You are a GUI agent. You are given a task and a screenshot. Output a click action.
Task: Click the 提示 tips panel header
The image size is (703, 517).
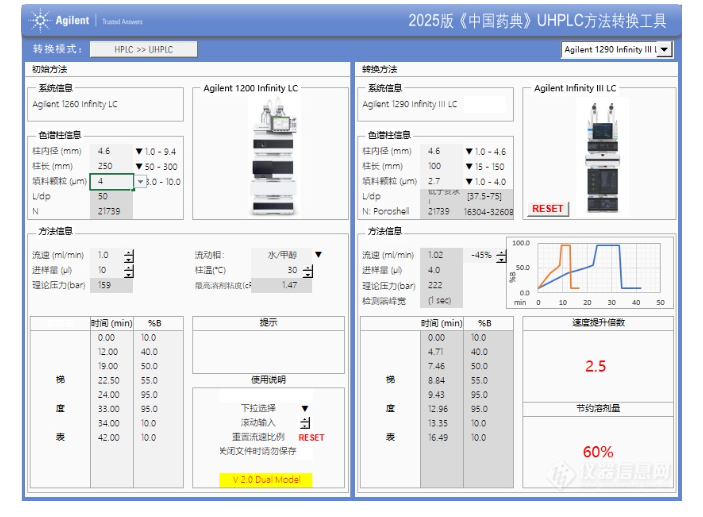[268, 323]
